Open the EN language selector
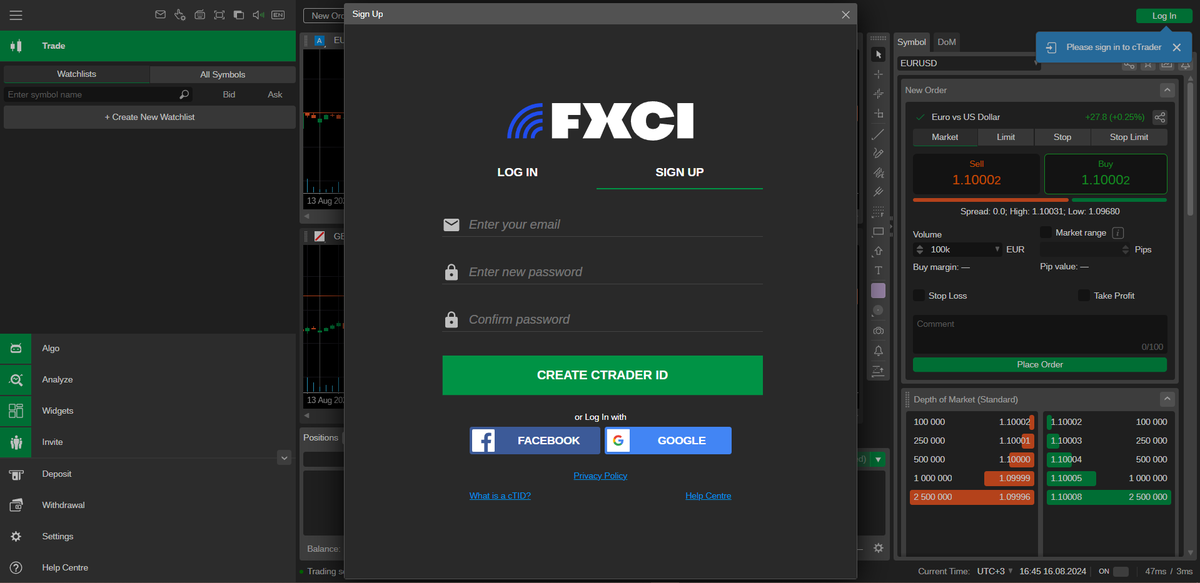The height and width of the screenshot is (583, 1200). pos(277,15)
